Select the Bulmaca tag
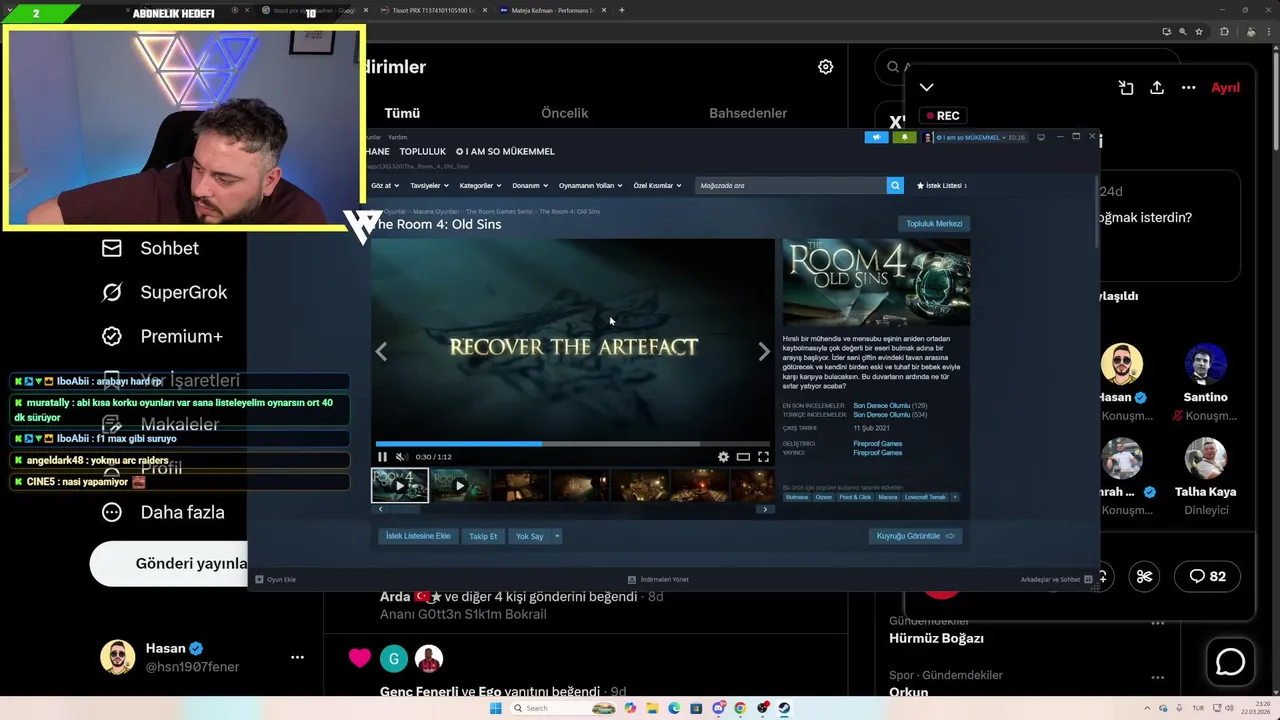This screenshot has height=720, width=1280. click(x=797, y=497)
